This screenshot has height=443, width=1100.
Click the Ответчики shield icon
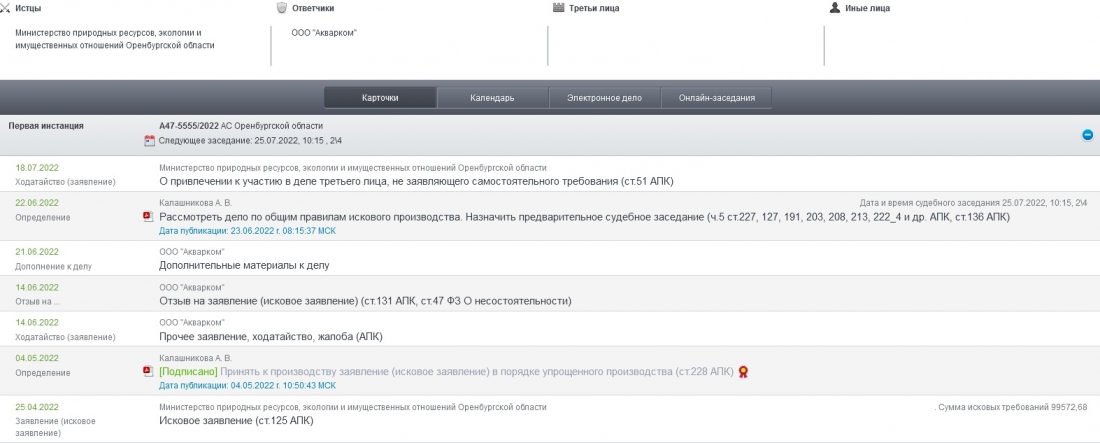pos(281,8)
